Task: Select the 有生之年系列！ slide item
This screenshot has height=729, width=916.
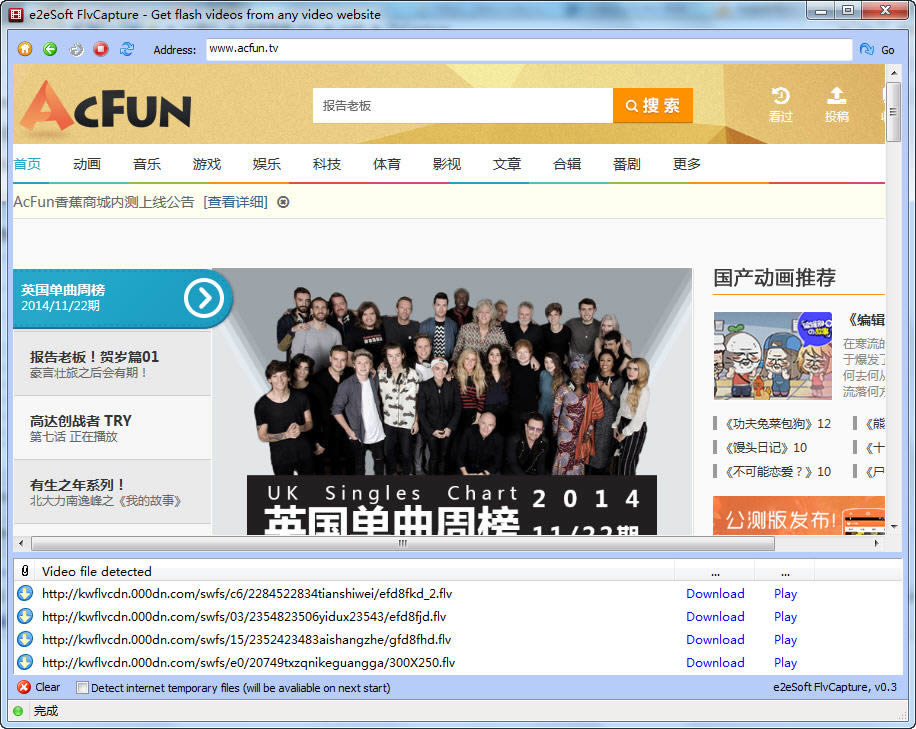Action: click(112, 492)
